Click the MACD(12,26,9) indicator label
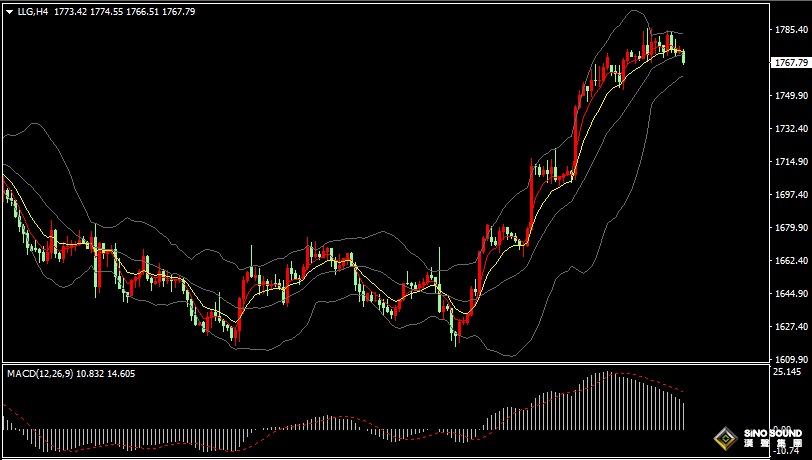 (40, 373)
